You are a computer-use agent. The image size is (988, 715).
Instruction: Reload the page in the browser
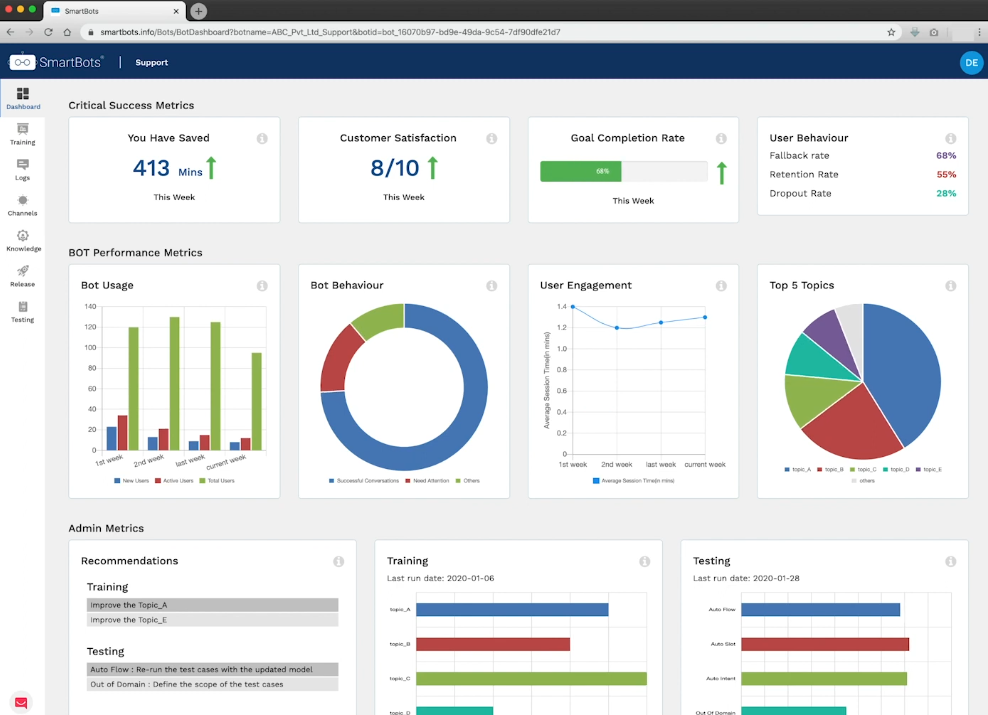[49, 32]
